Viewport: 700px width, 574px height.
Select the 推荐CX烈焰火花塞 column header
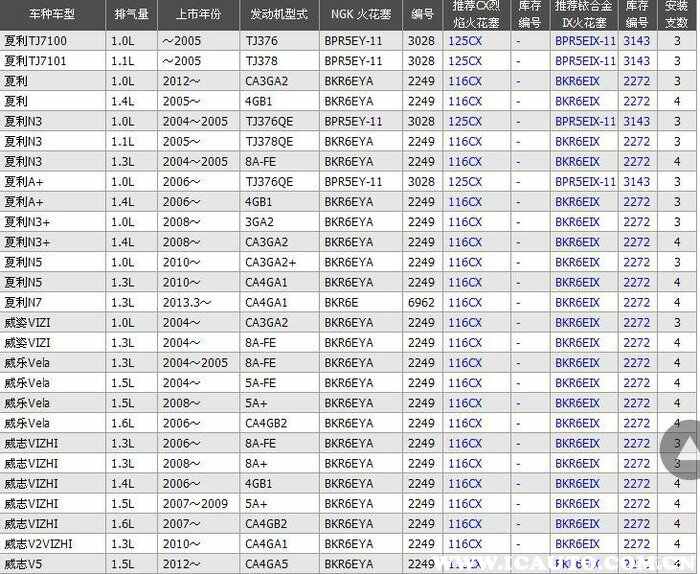[x=476, y=14]
